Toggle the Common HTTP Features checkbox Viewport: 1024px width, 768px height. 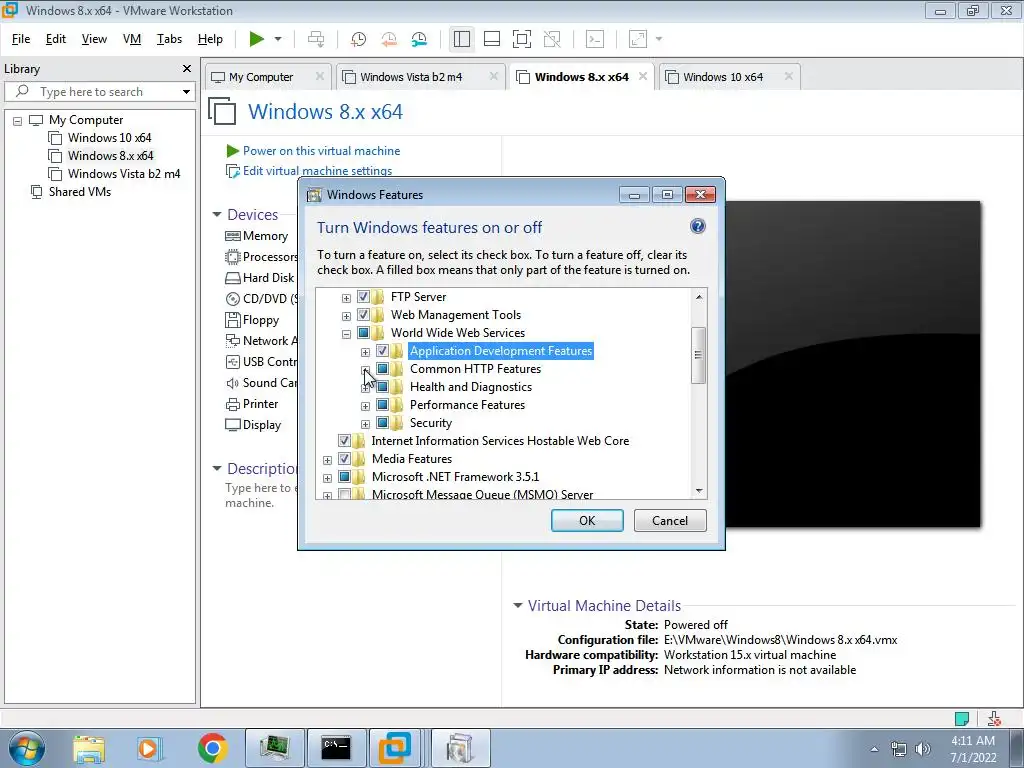click(383, 369)
